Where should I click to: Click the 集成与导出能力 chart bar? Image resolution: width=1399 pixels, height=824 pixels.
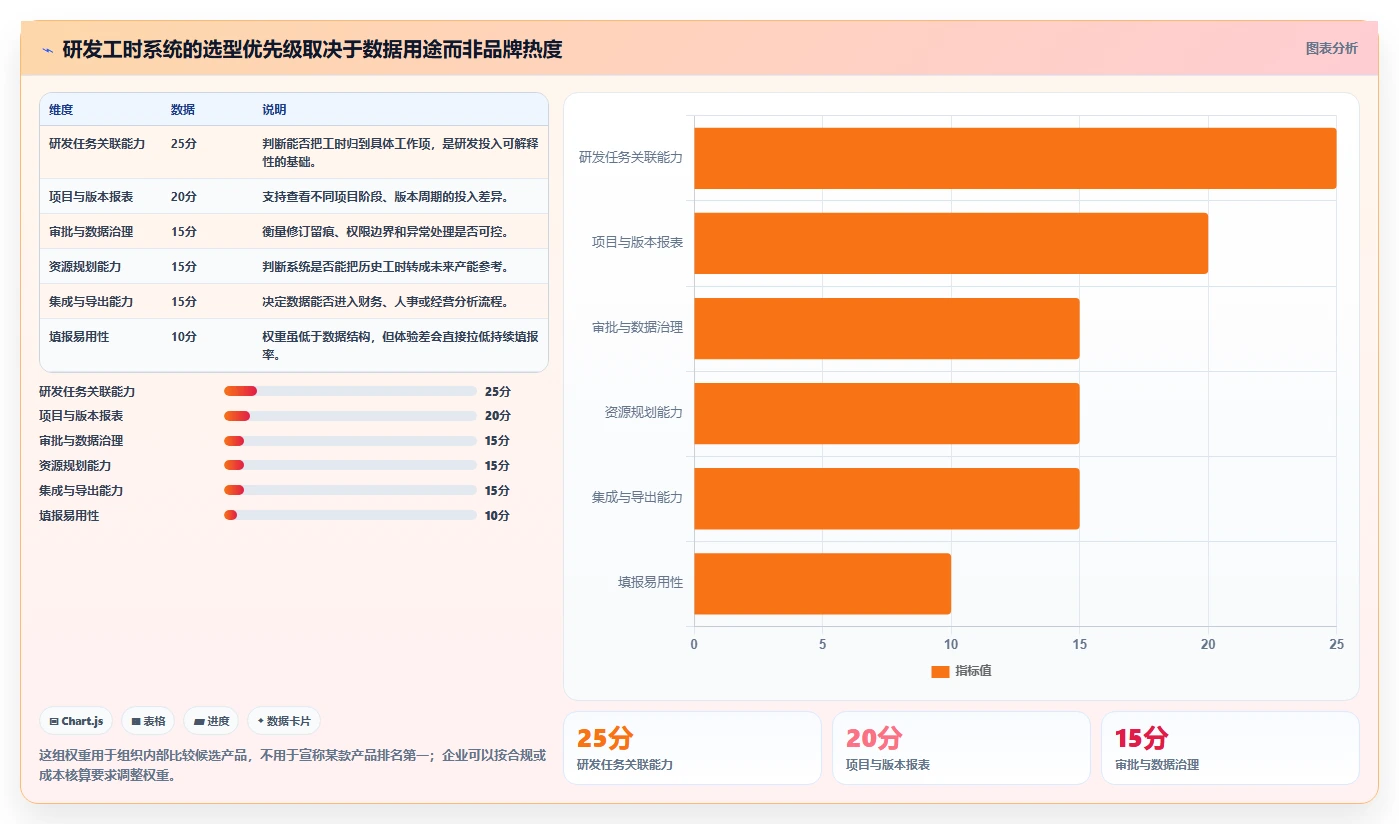[x=887, y=498]
